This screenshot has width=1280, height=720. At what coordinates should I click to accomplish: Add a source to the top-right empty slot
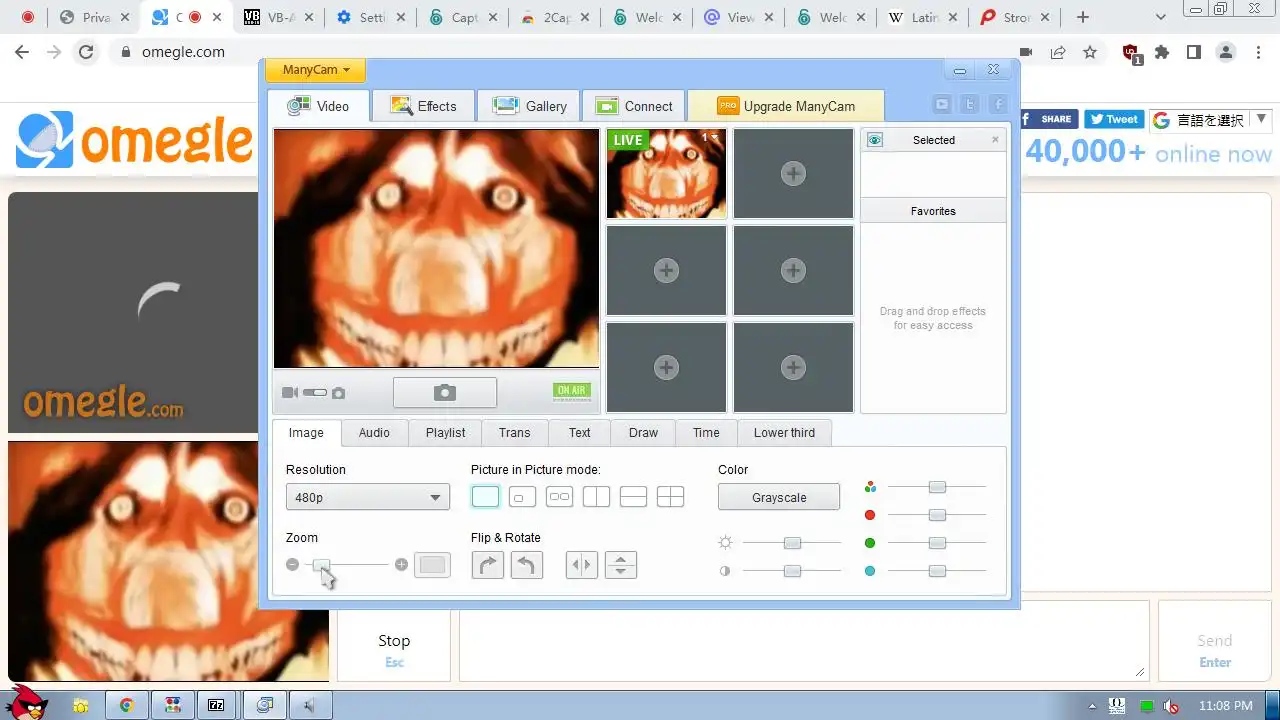pyautogui.click(x=793, y=174)
